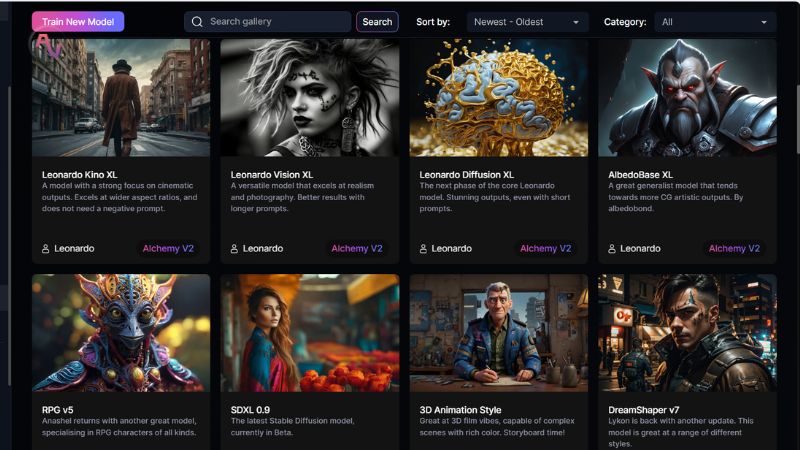
Task: Open the DreamShaper v7 thumbnail
Action: [x=687, y=333]
